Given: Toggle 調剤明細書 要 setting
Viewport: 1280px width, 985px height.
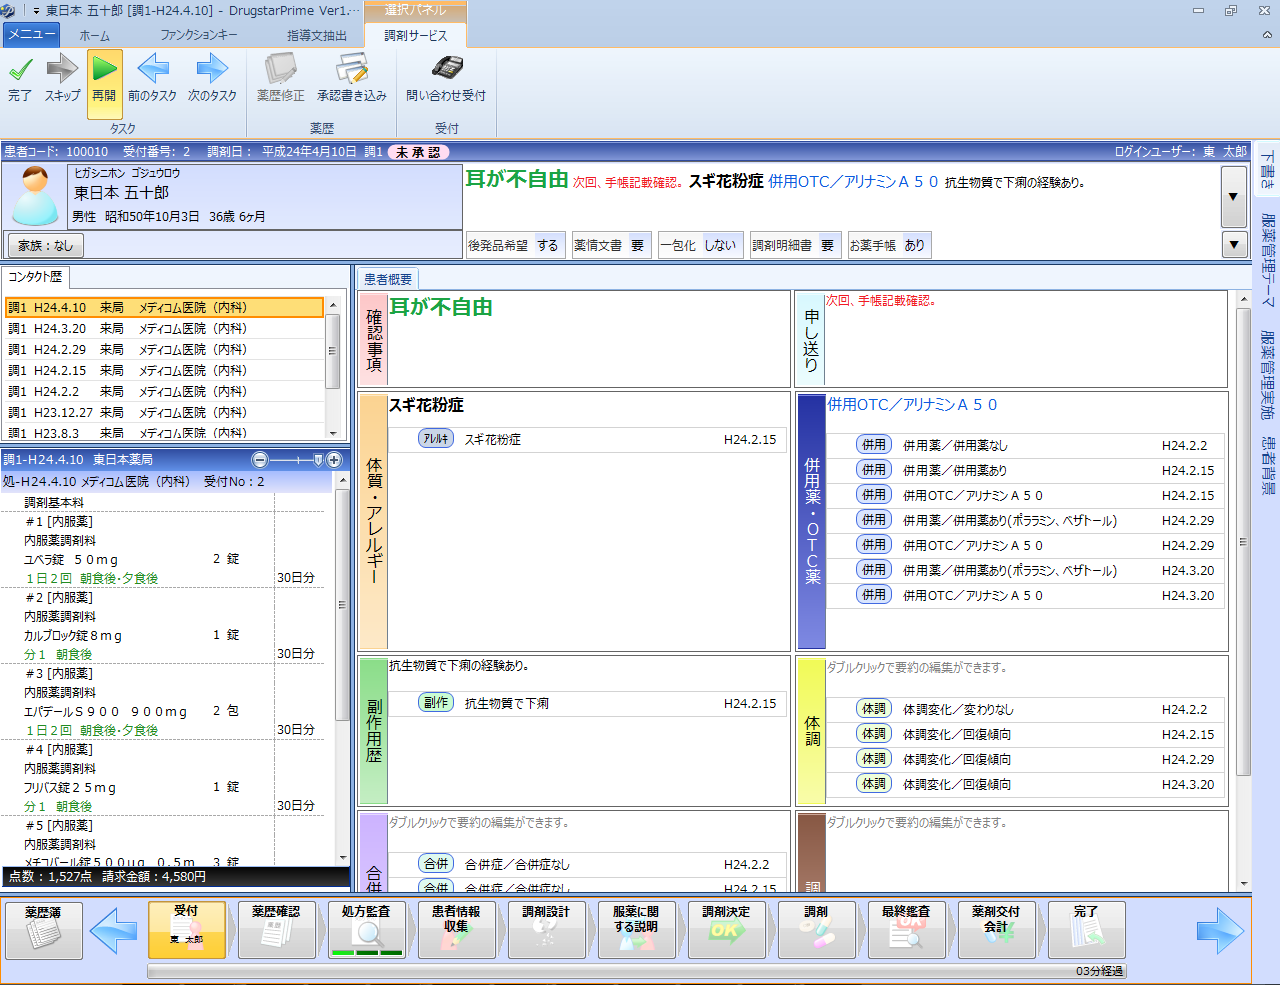Looking at the screenshot, I should (795, 245).
